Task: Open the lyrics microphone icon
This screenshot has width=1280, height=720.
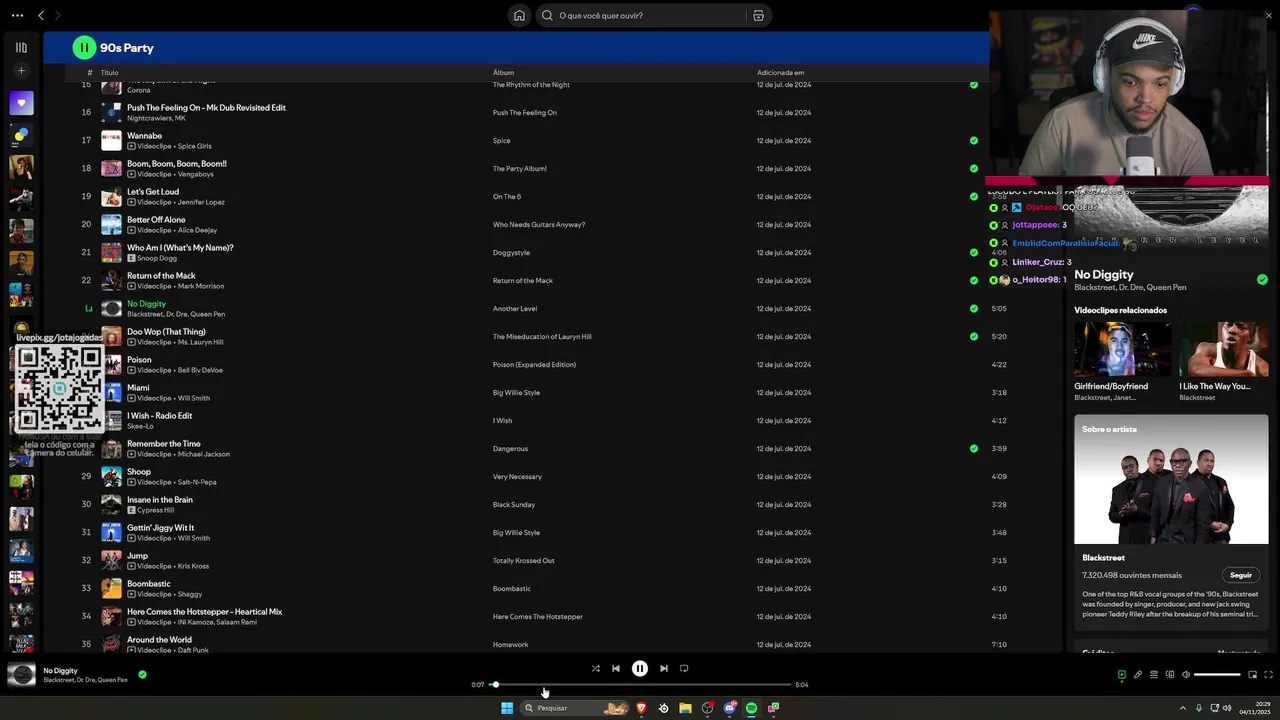Action: click(1137, 675)
